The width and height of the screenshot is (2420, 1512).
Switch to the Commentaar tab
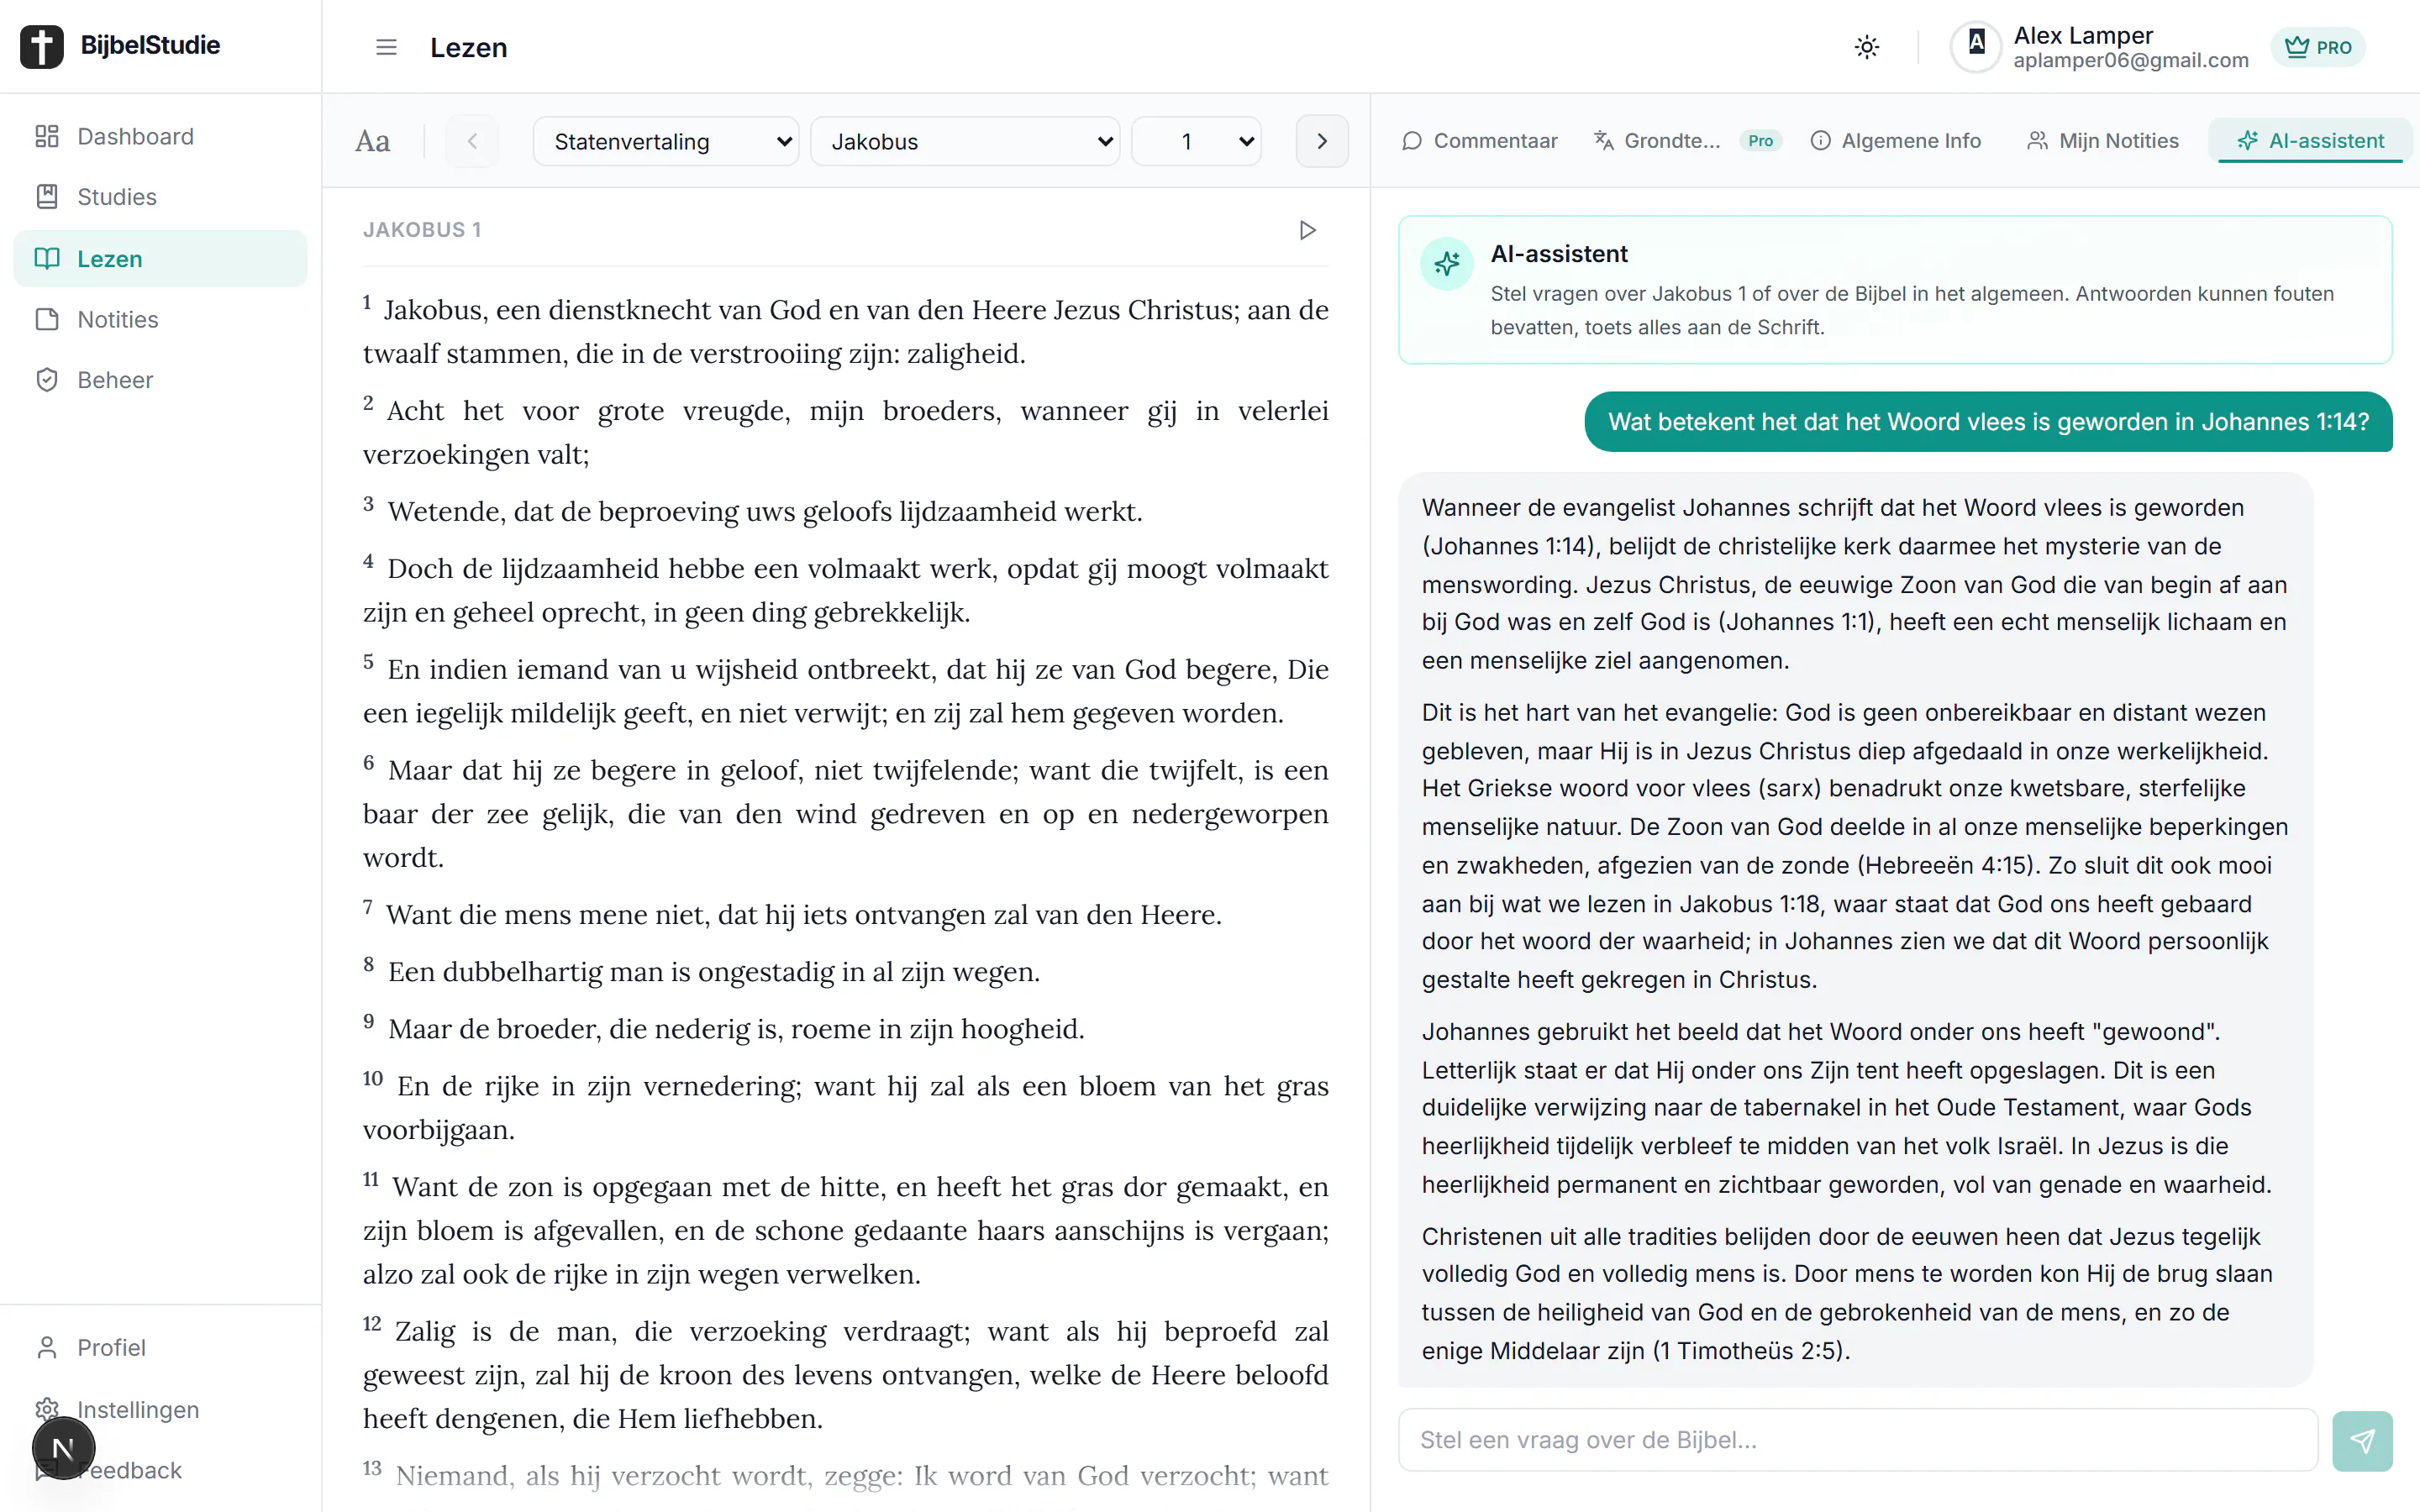1480,141
